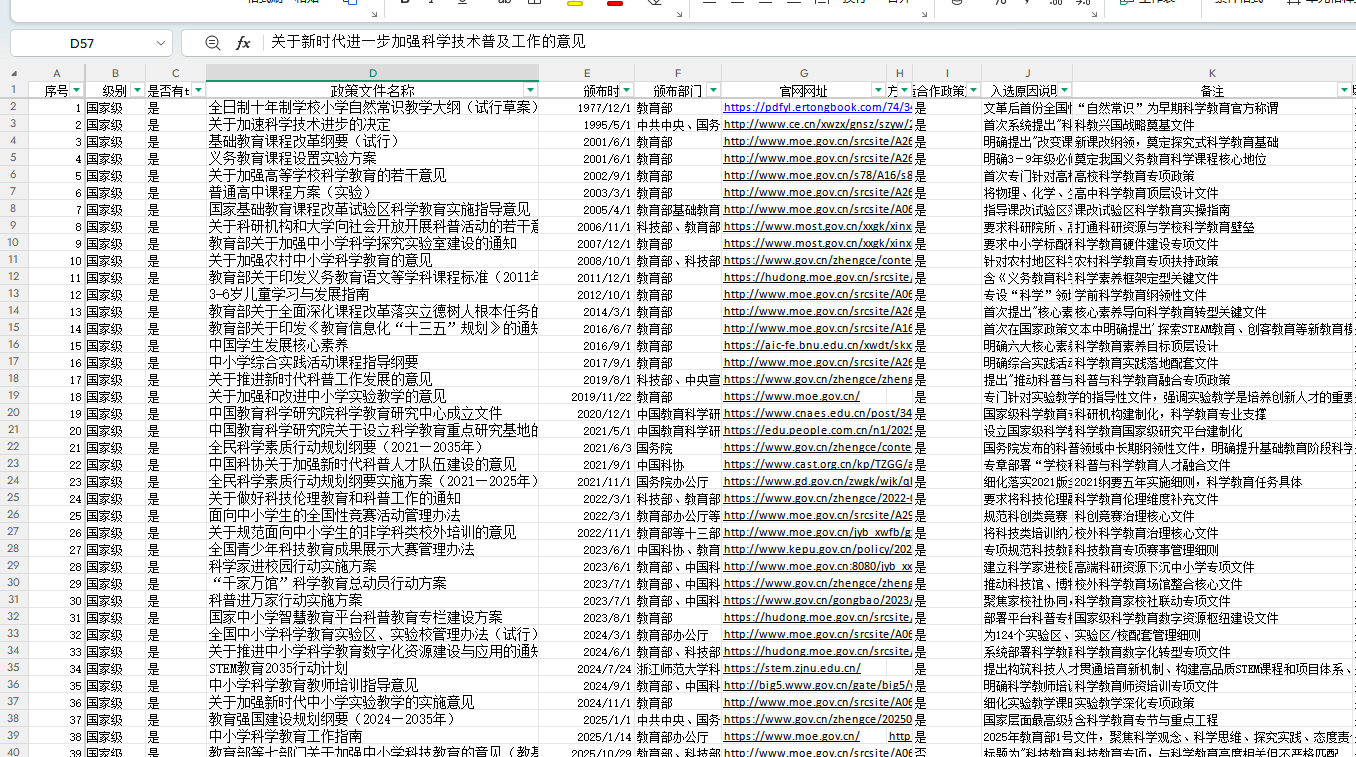The width and height of the screenshot is (1356, 757).
Task: Click date cell 2024/7/24
Action: pyautogui.click(x=586, y=668)
